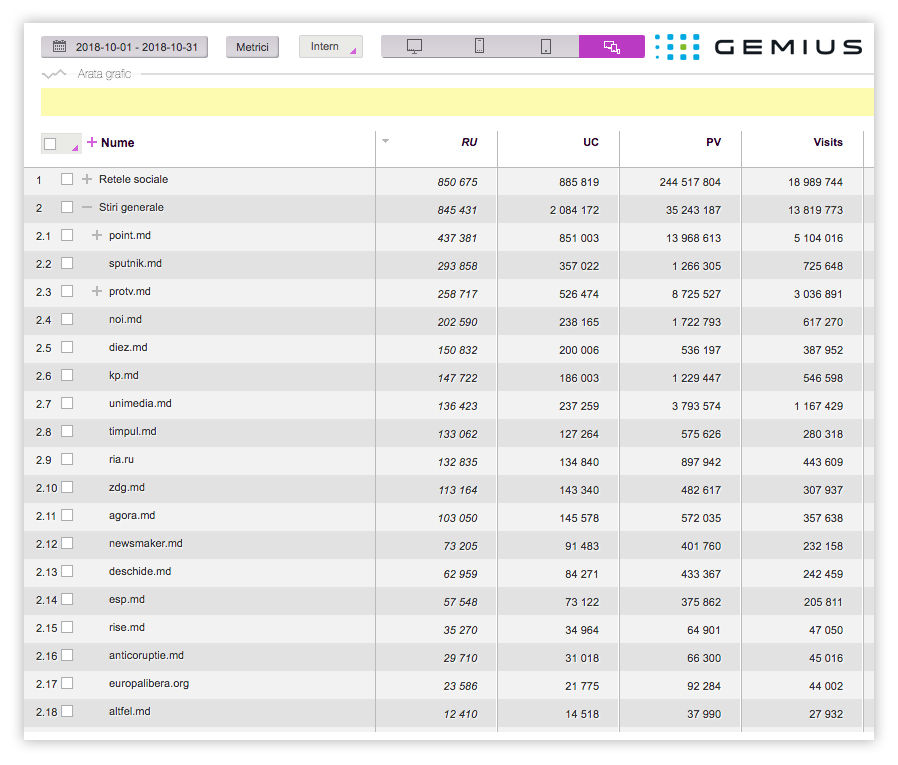Select the desktop computer device filter
This screenshot has height=765, width=898.
(414, 46)
